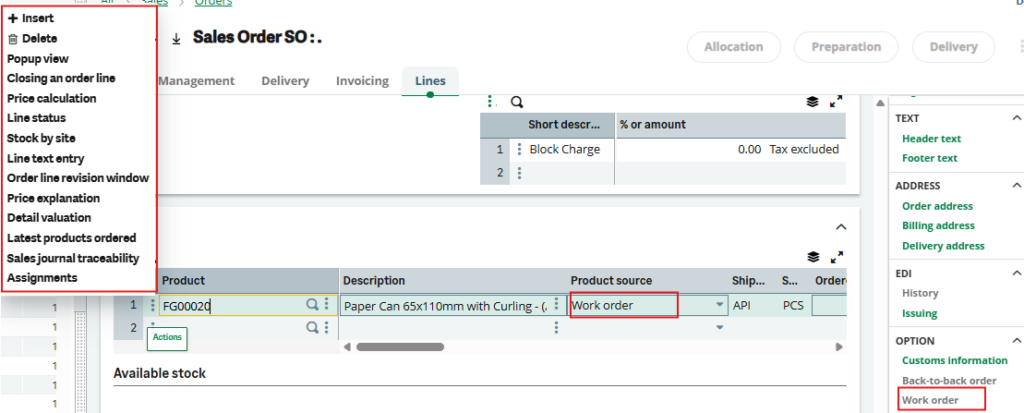The width and height of the screenshot is (1024, 413).
Task: Switch to the Delivery tab
Action: tap(285, 81)
